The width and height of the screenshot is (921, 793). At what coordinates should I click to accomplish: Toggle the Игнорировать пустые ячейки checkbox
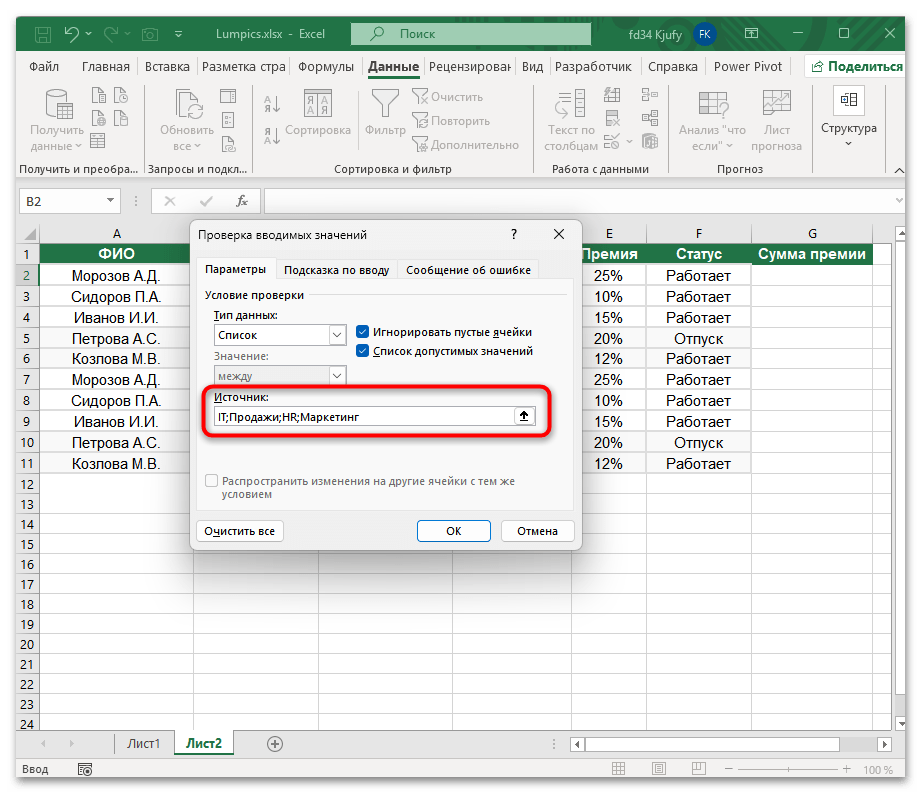point(363,332)
